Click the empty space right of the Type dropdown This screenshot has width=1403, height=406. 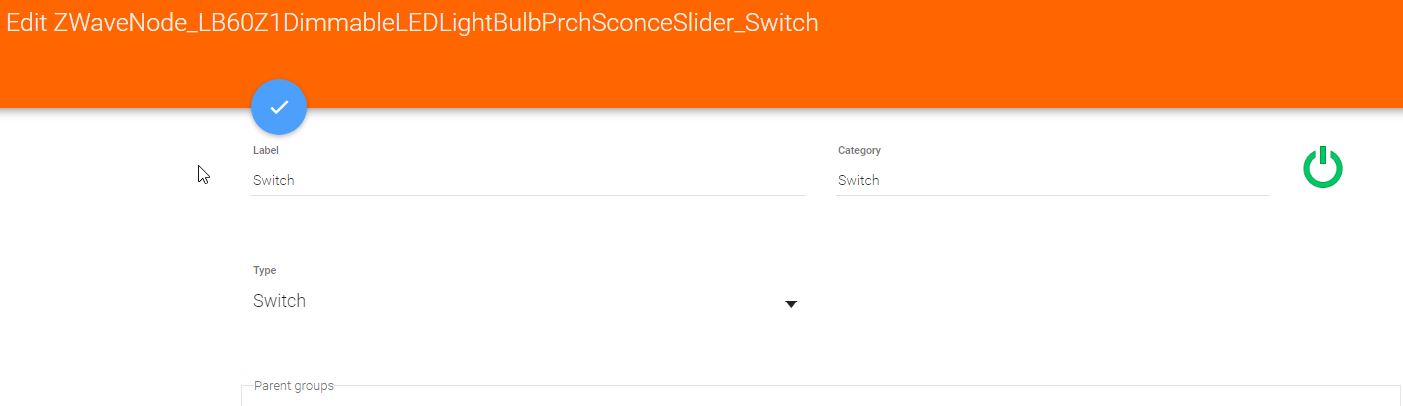pyautogui.click(x=1050, y=300)
